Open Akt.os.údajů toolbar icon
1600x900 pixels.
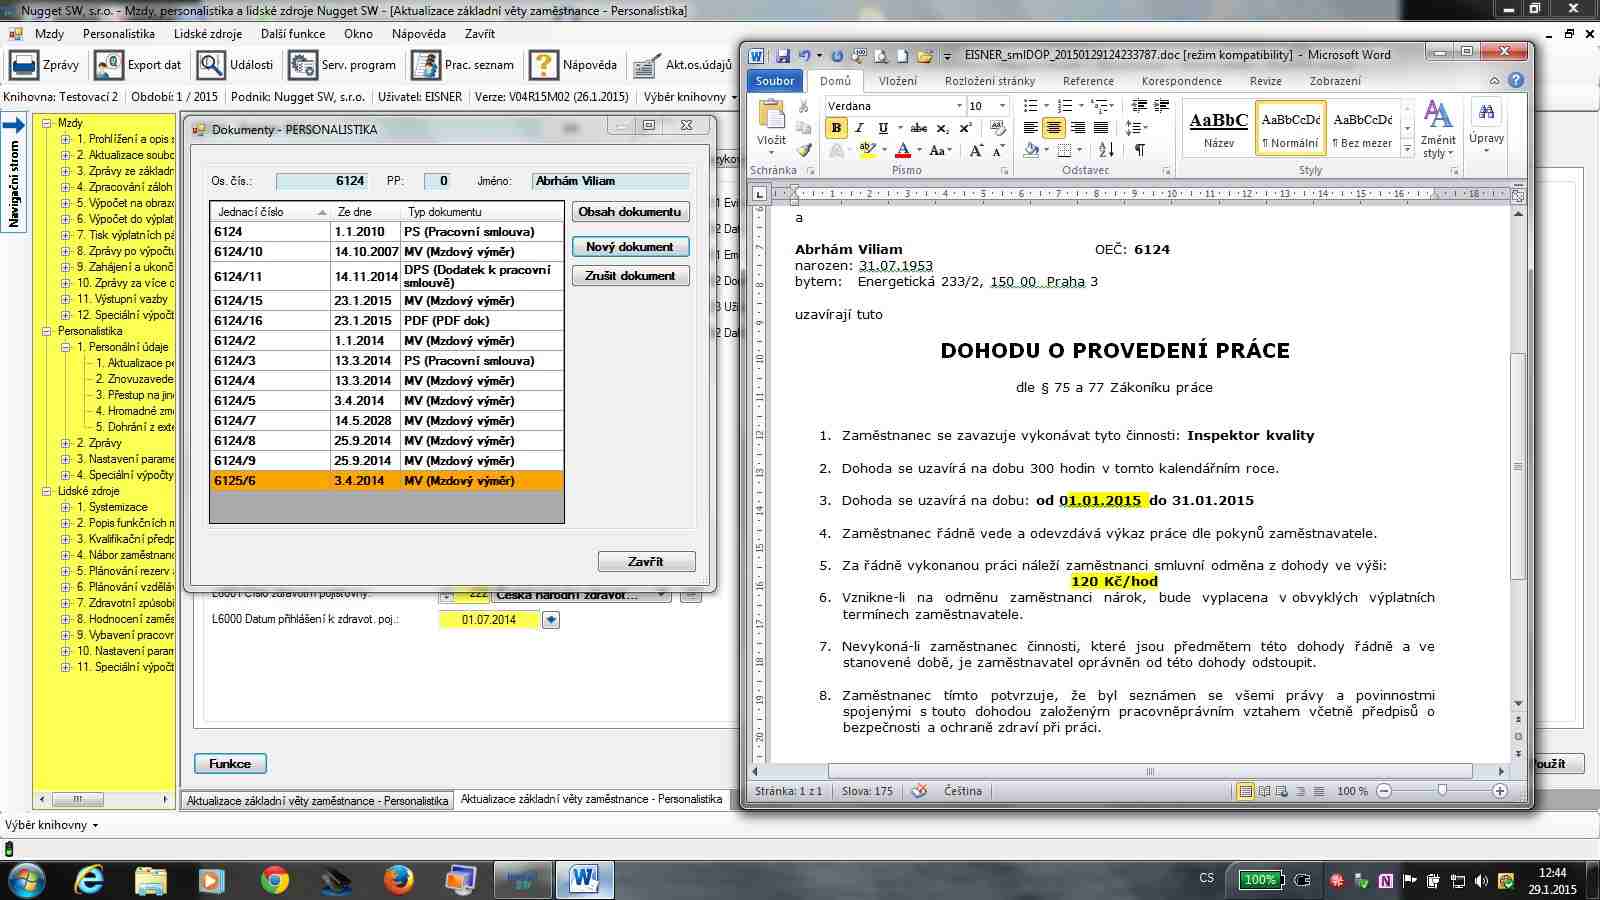coord(646,65)
